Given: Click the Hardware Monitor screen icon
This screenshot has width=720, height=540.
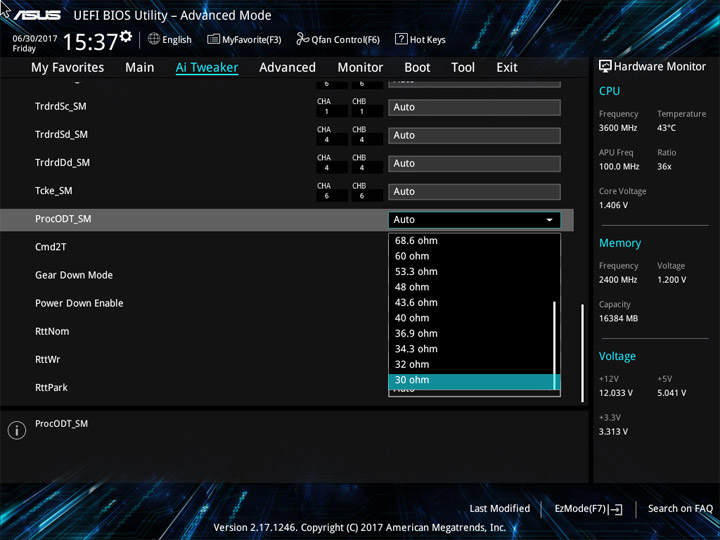Looking at the screenshot, I should [605, 66].
